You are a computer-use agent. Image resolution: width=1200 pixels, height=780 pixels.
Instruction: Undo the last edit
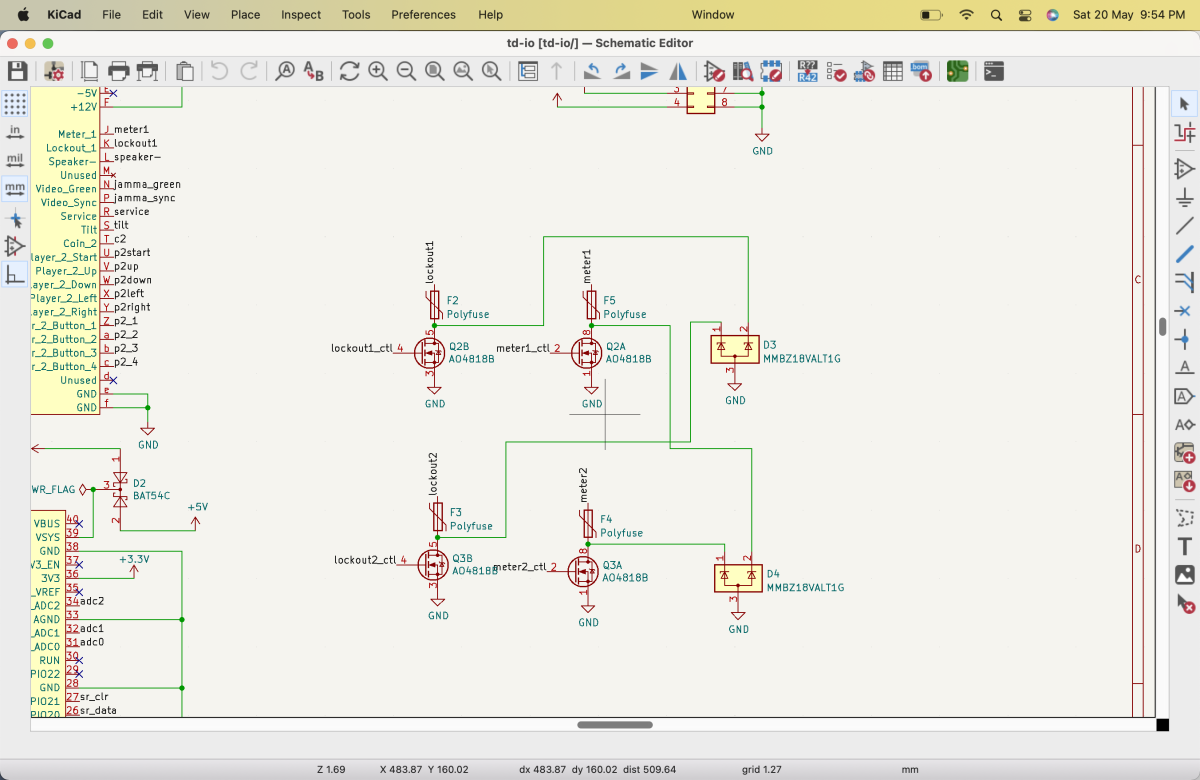pyautogui.click(x=220, y=71)
